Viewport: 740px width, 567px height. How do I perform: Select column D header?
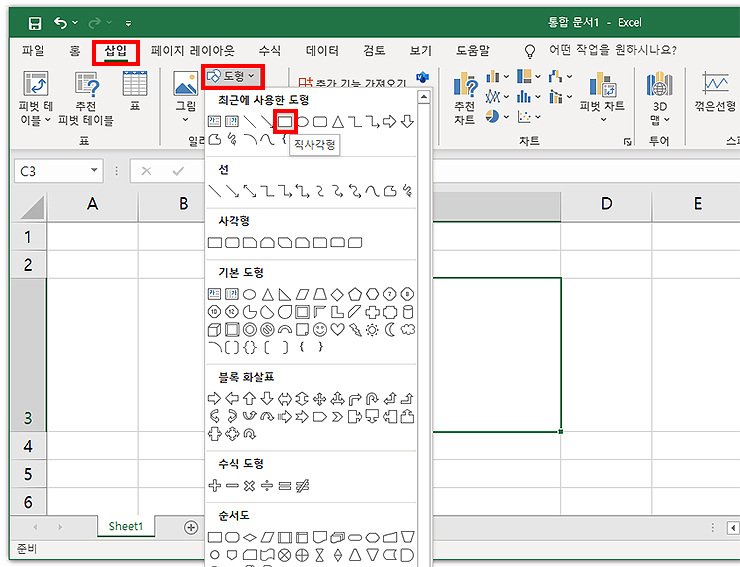click(x=606, y=204)
